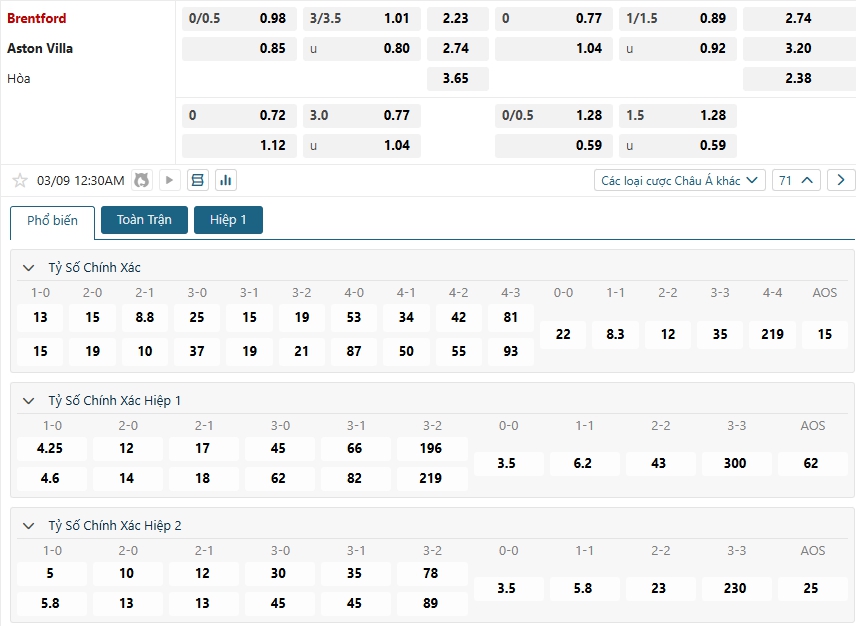Open the scoreboard list icon
The image size is (856, 626).
tap(197, 181)
